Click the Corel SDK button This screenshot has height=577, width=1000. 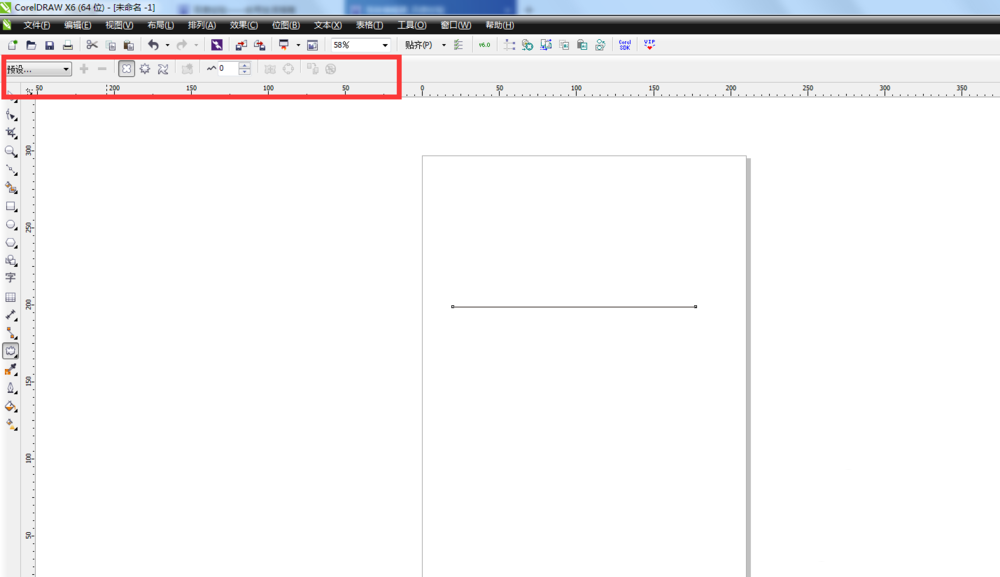coord(624,45)
